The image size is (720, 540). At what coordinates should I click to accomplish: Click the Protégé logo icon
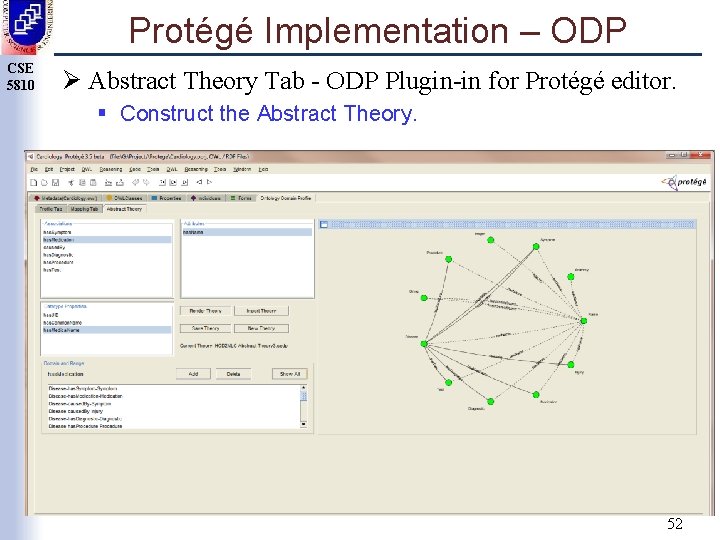tap(685, 182)
